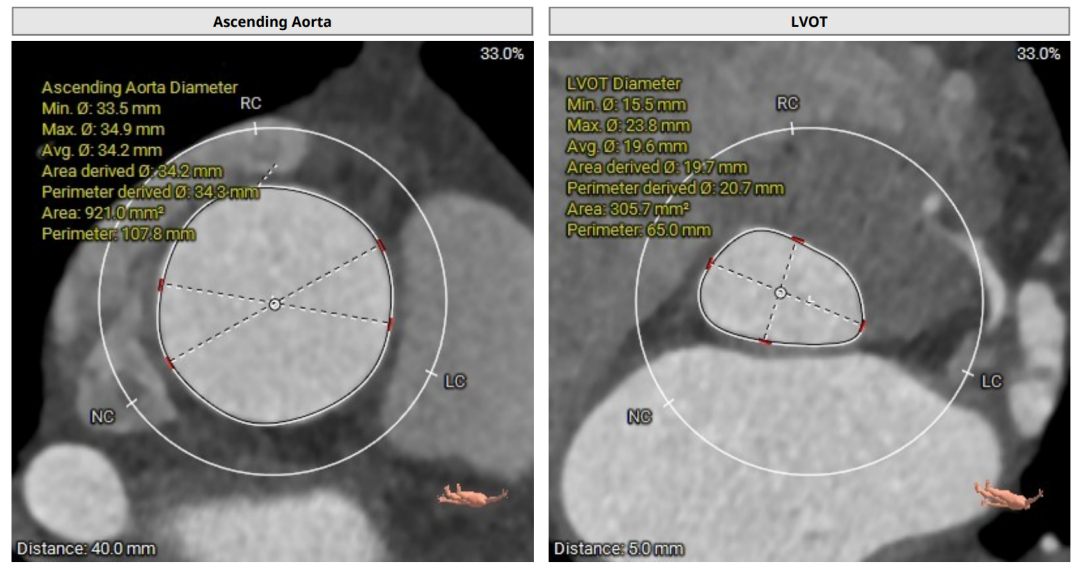Click Perimeter derived Ø: 20.7 mm
The width and height of the screenshot is (1080, 571).
(x=676, y=188)
